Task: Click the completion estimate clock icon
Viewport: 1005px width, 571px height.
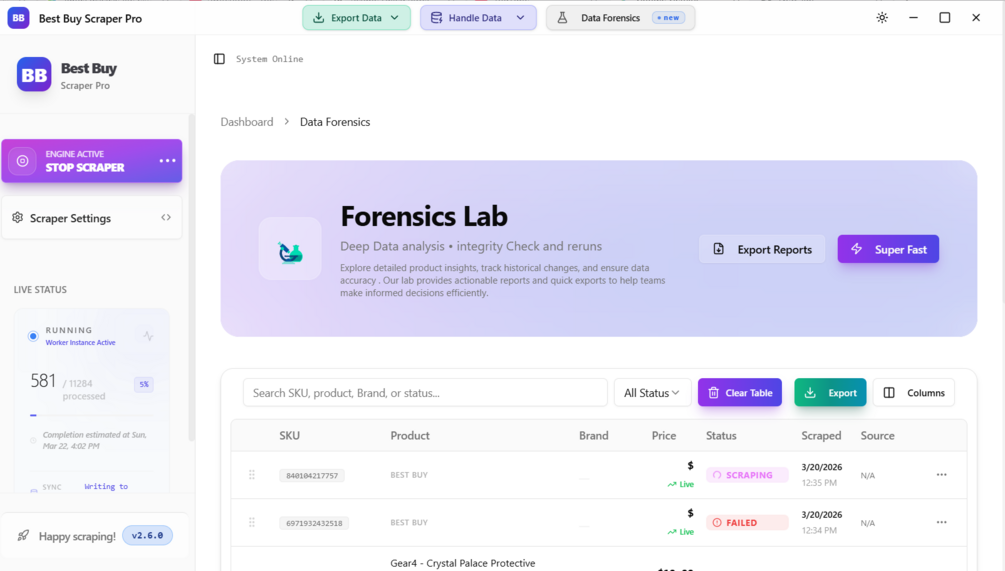Action: point(33,440)
